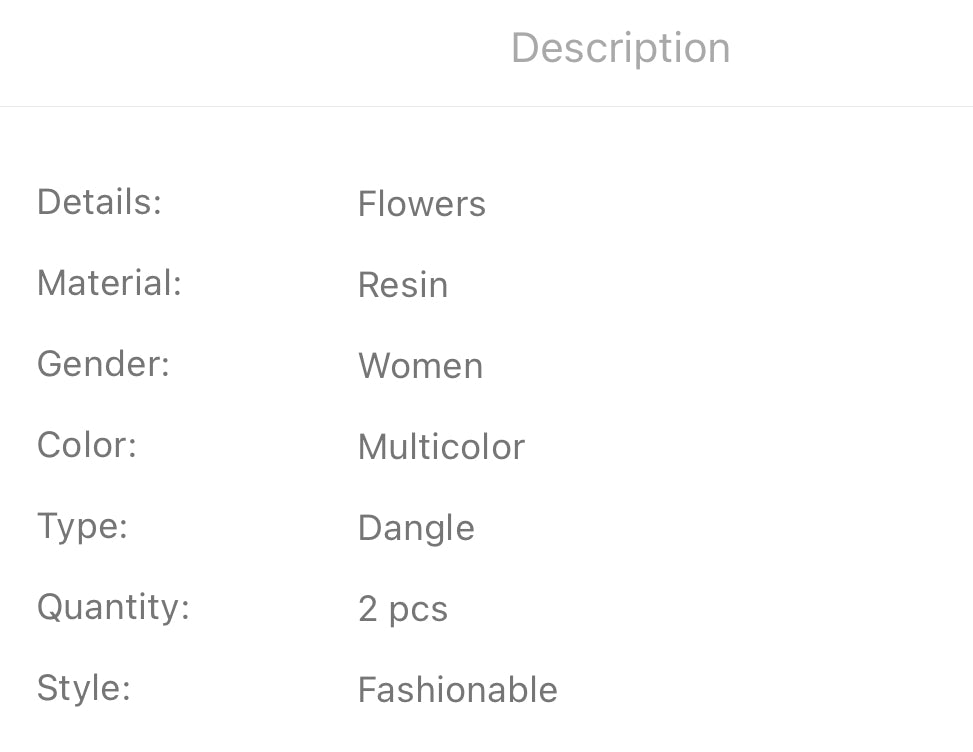Click the Gender label
Image resolution: width=973 pixels, height=752 pixels.
pyautogui.click(x=103, y=364)
